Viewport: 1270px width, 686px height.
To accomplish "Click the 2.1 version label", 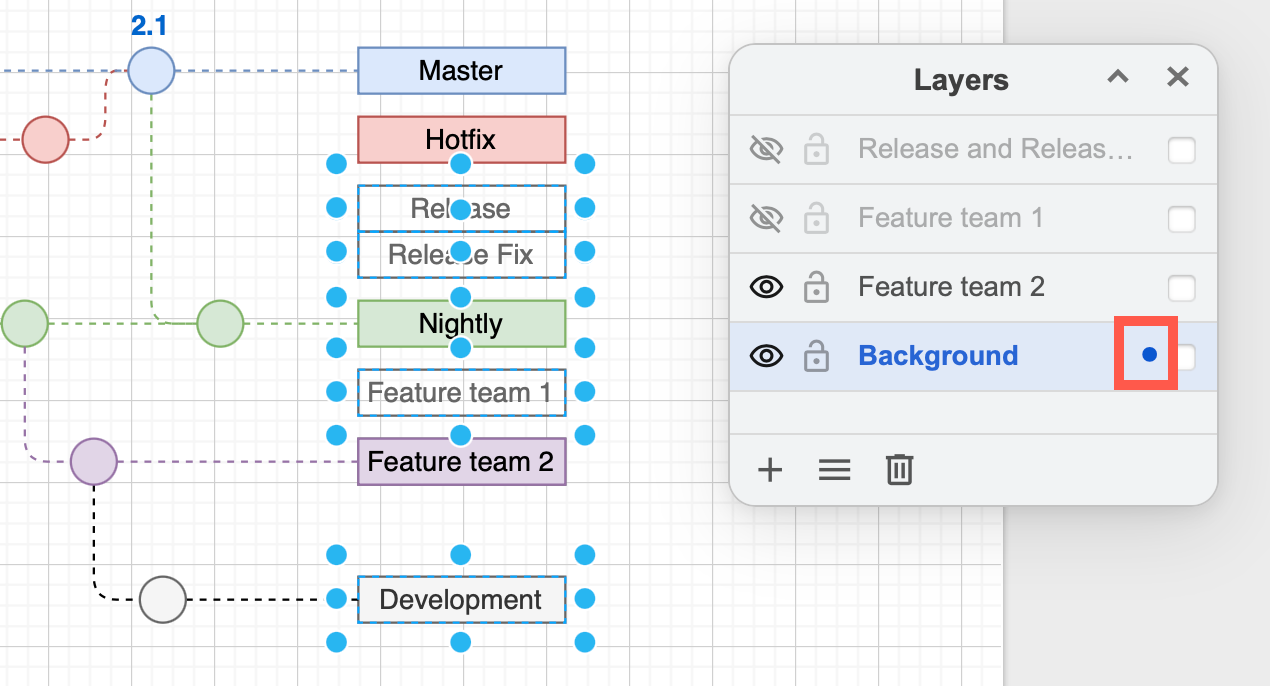I will tap(149, 25).
